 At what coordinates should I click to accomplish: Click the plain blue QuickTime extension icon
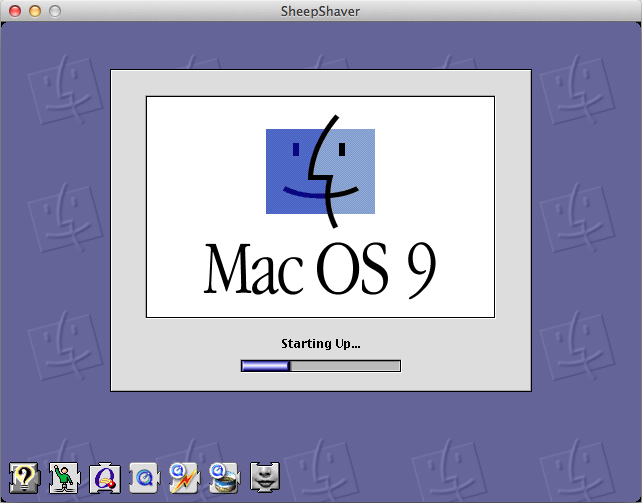[x=145, y=476]
